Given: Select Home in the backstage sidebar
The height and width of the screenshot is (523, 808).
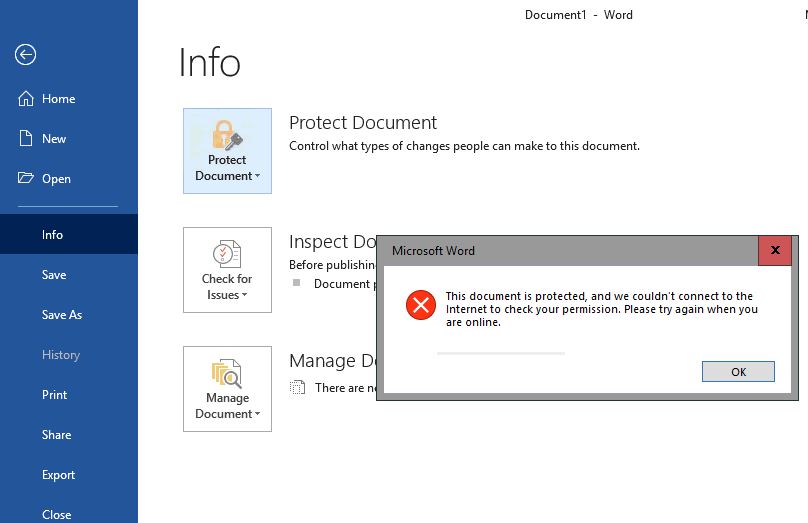Looking at the screenshot, I should pos(69,98).
